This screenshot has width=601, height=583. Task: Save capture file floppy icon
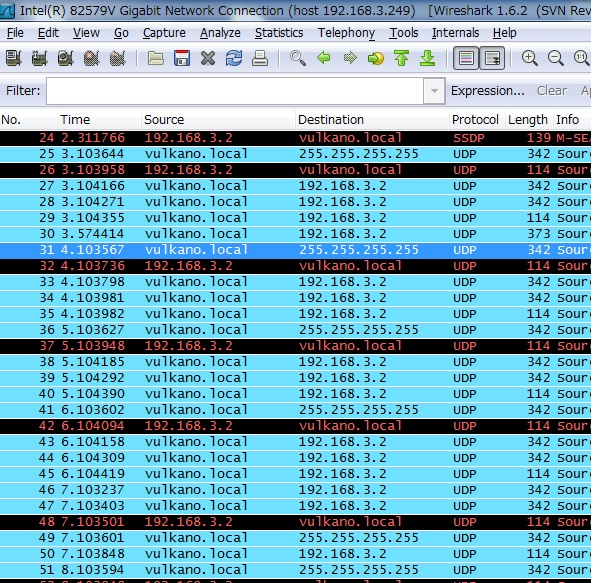click(x=182, y=59)
